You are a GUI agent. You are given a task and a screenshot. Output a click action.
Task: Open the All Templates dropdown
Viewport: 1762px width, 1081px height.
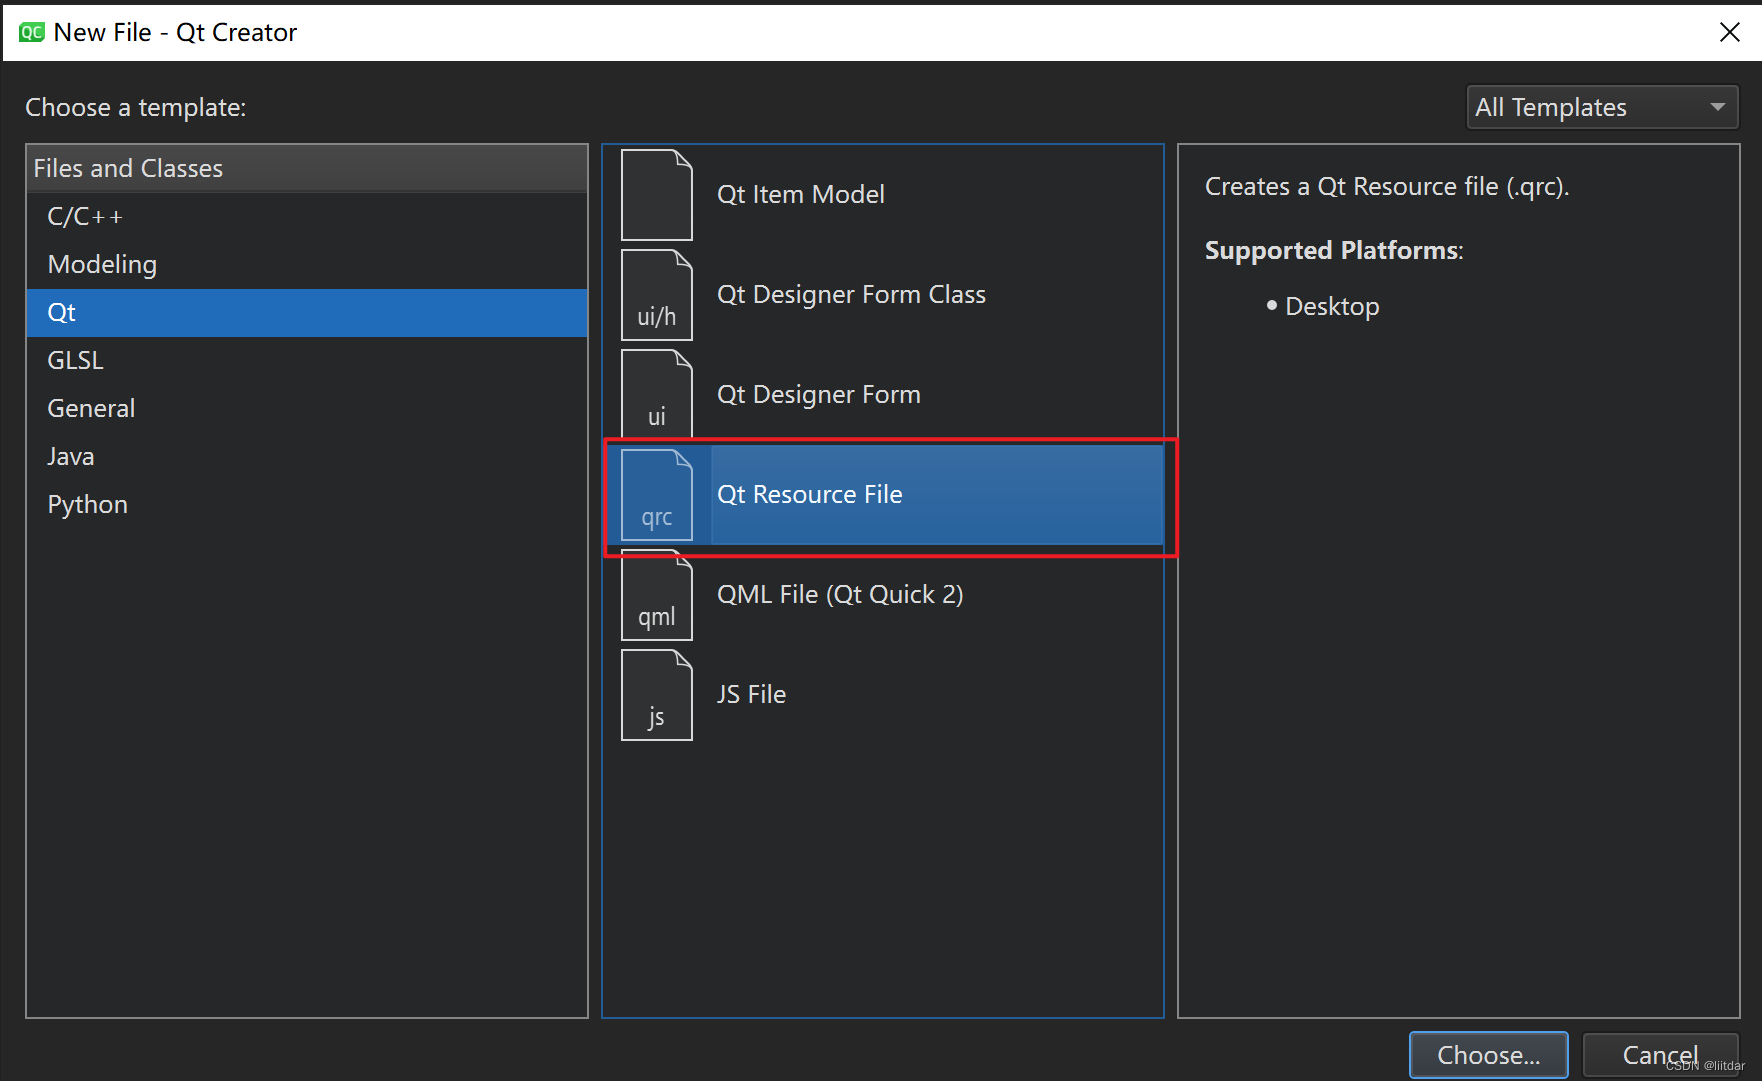click(1602, 107)
